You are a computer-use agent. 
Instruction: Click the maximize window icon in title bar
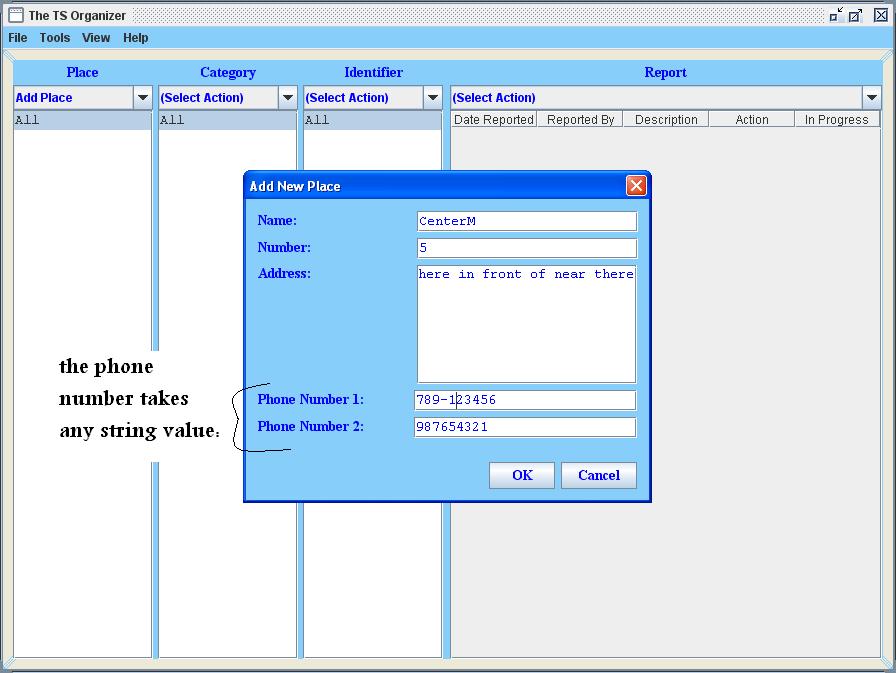click(855, 15)
